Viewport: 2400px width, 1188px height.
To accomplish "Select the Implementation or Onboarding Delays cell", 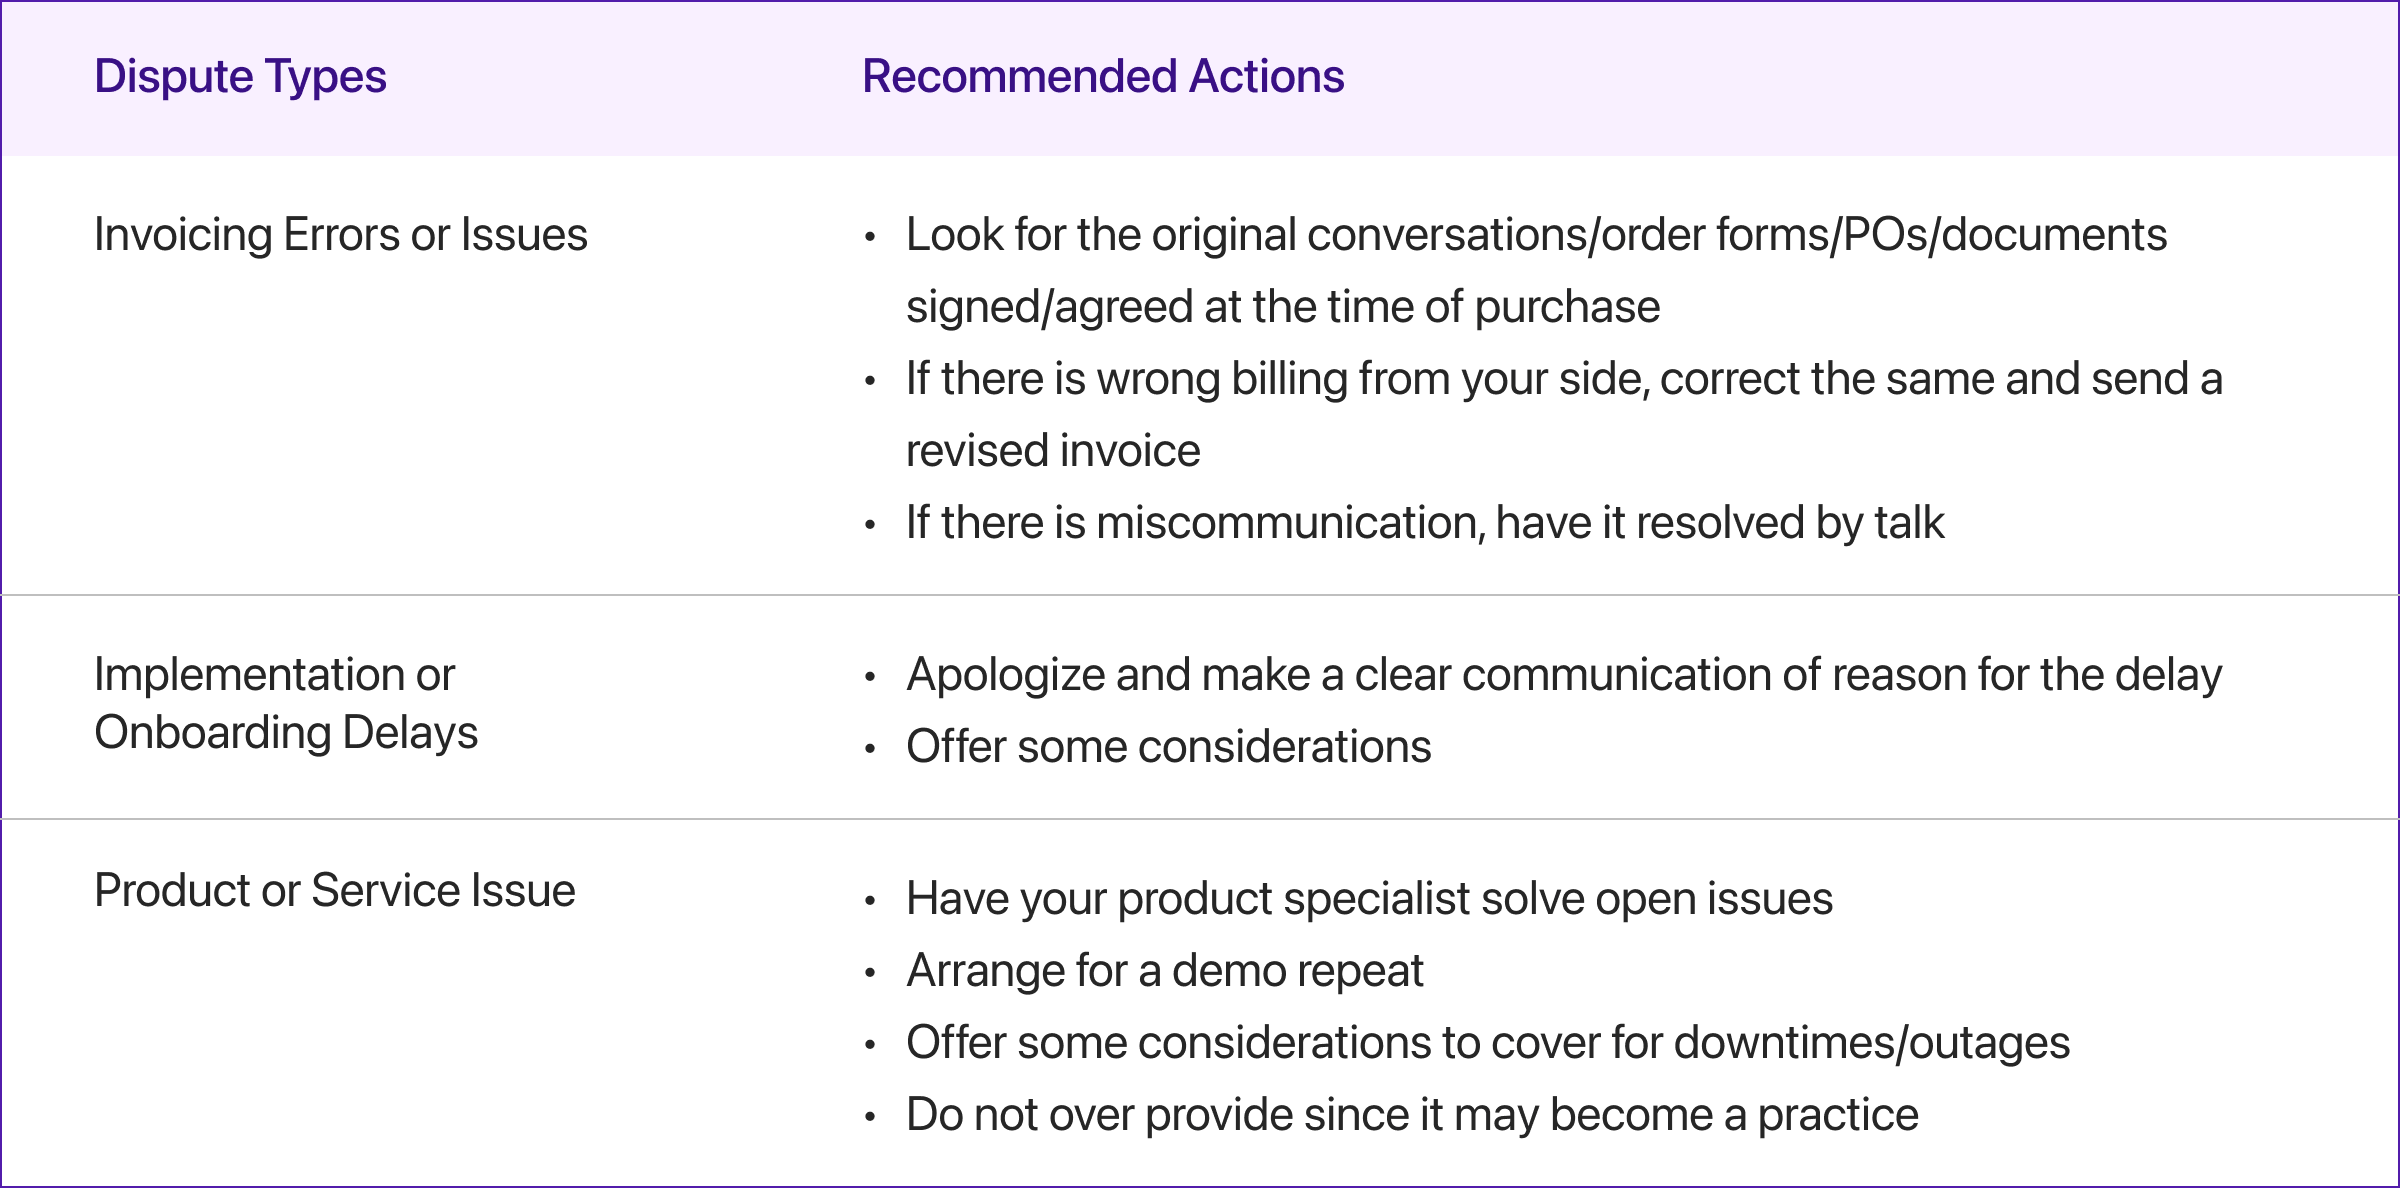I will click(x=286, y=703).
